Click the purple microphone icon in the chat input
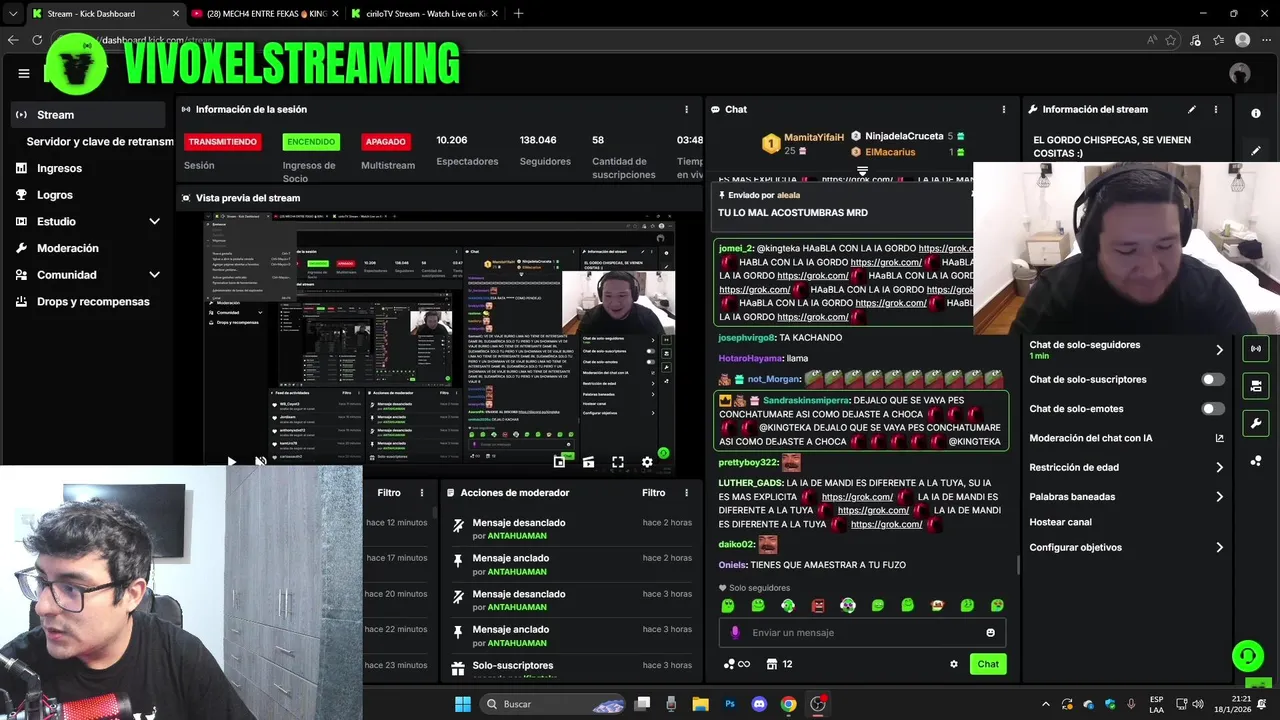The height and width of the screenshot is (720, 1280). tap(735, 632)
